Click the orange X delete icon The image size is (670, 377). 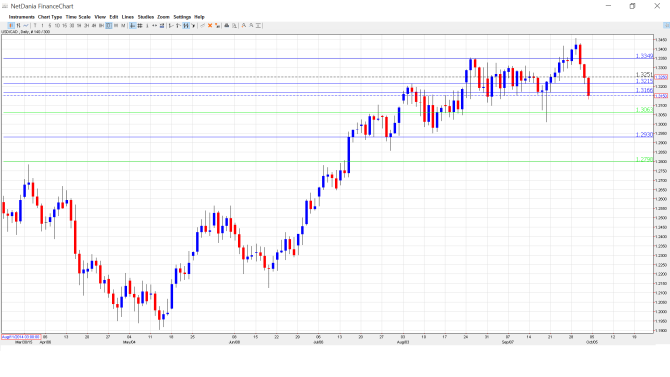(210, 26)
